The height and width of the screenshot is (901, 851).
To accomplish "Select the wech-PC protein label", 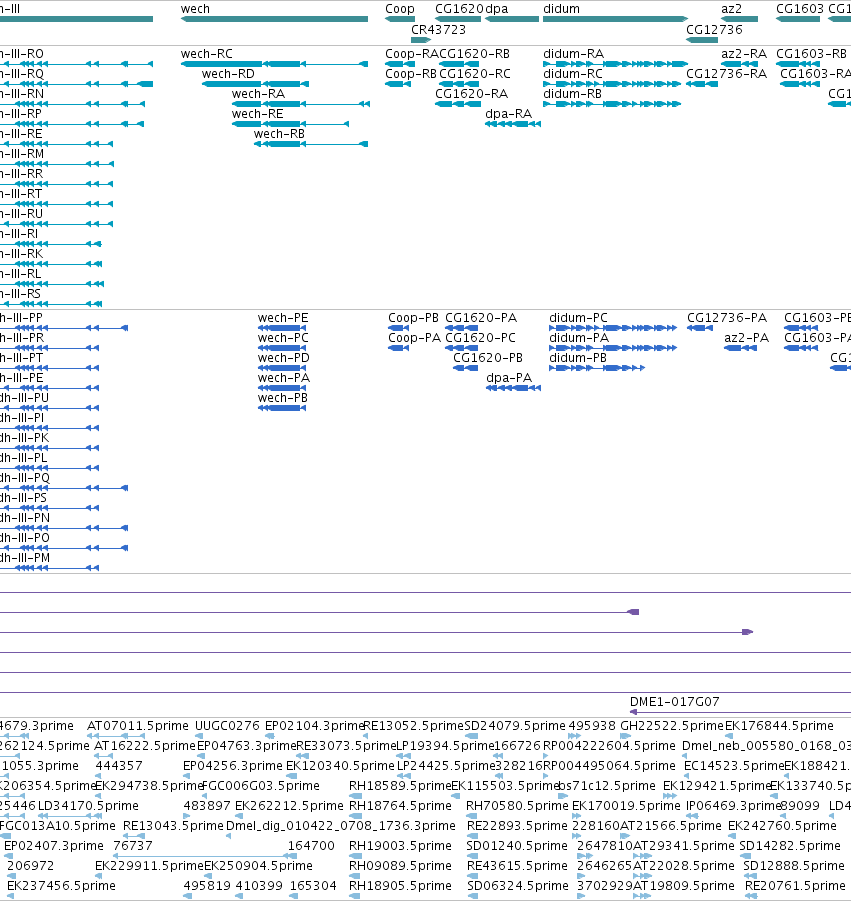I will [283, 338].
